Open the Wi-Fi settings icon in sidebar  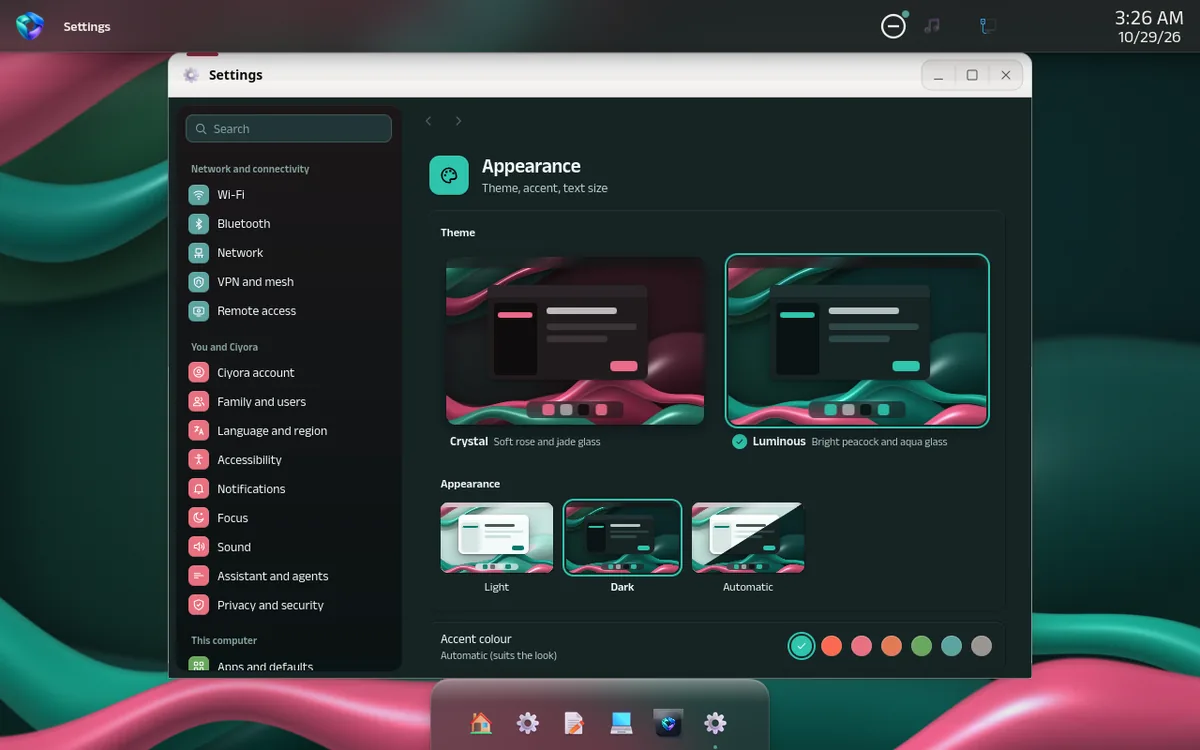click(x=199, y=195)
